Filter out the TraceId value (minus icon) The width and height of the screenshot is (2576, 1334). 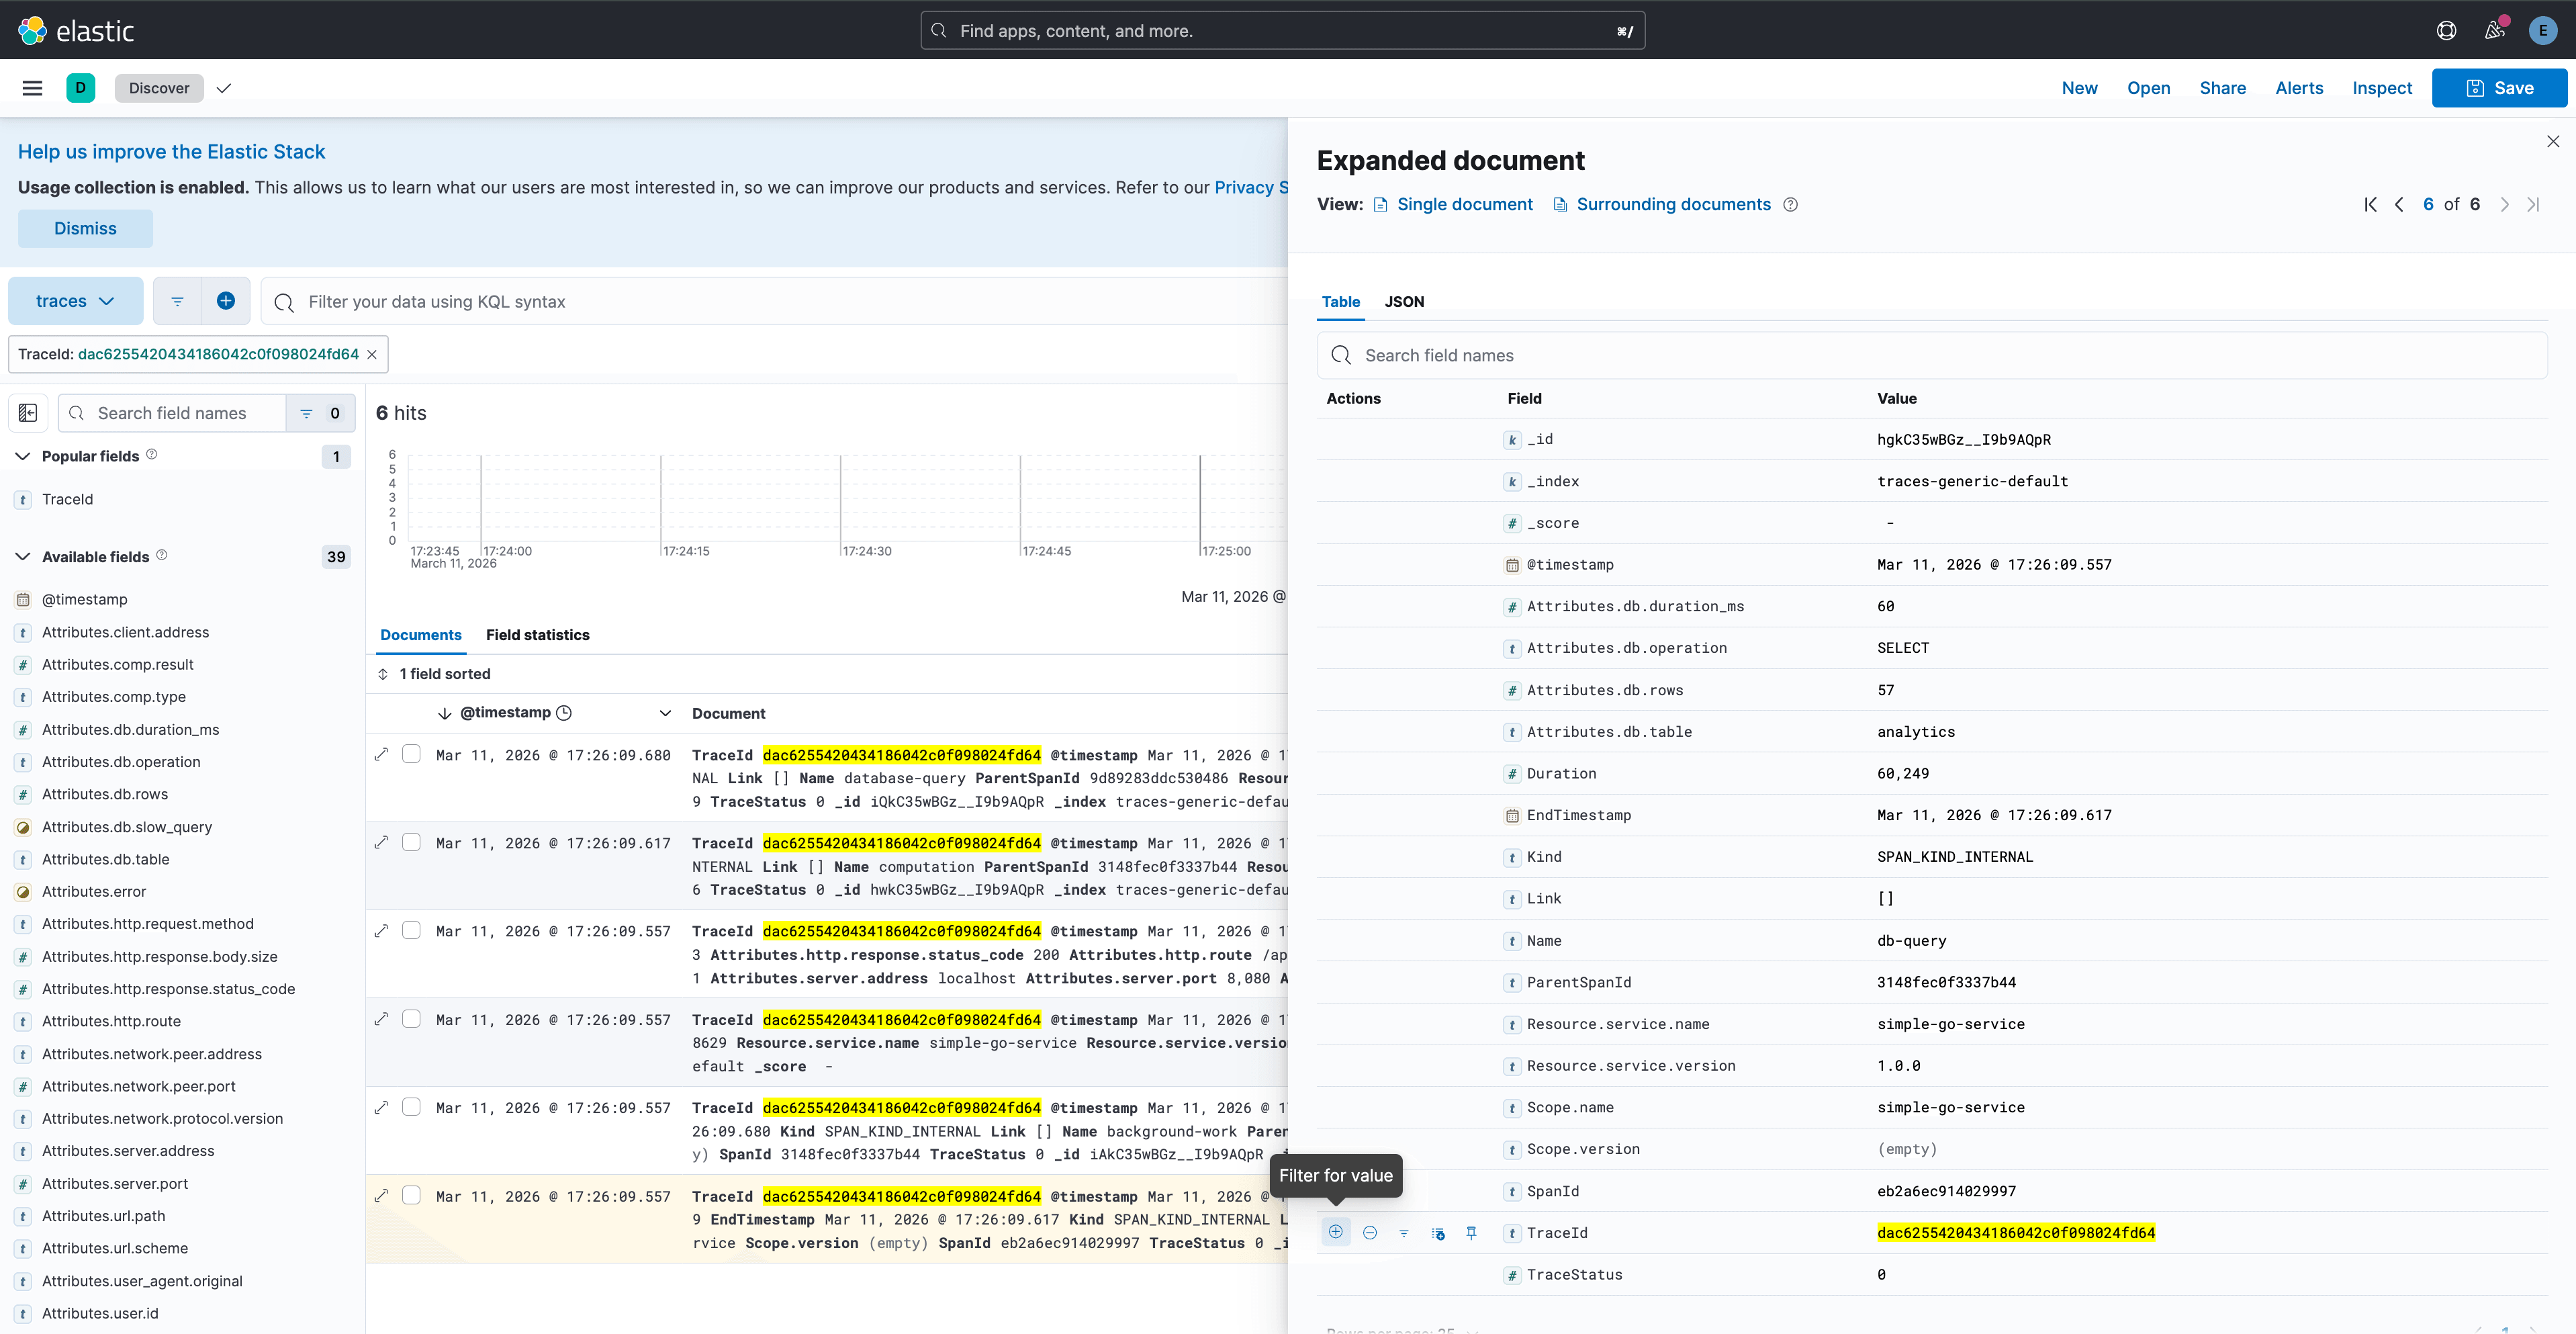pyautogui.click(x=1370, y=1232)
